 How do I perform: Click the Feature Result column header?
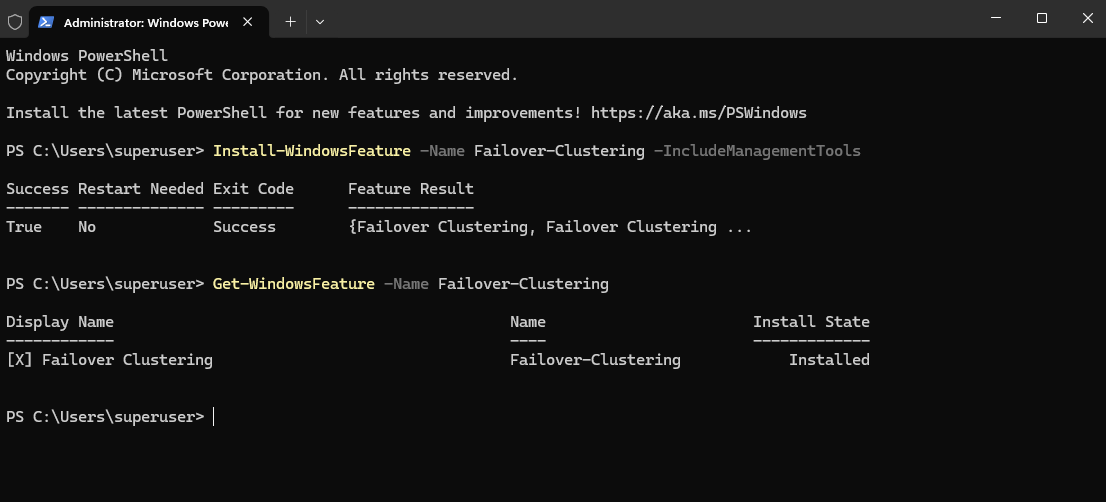[411, 189]
